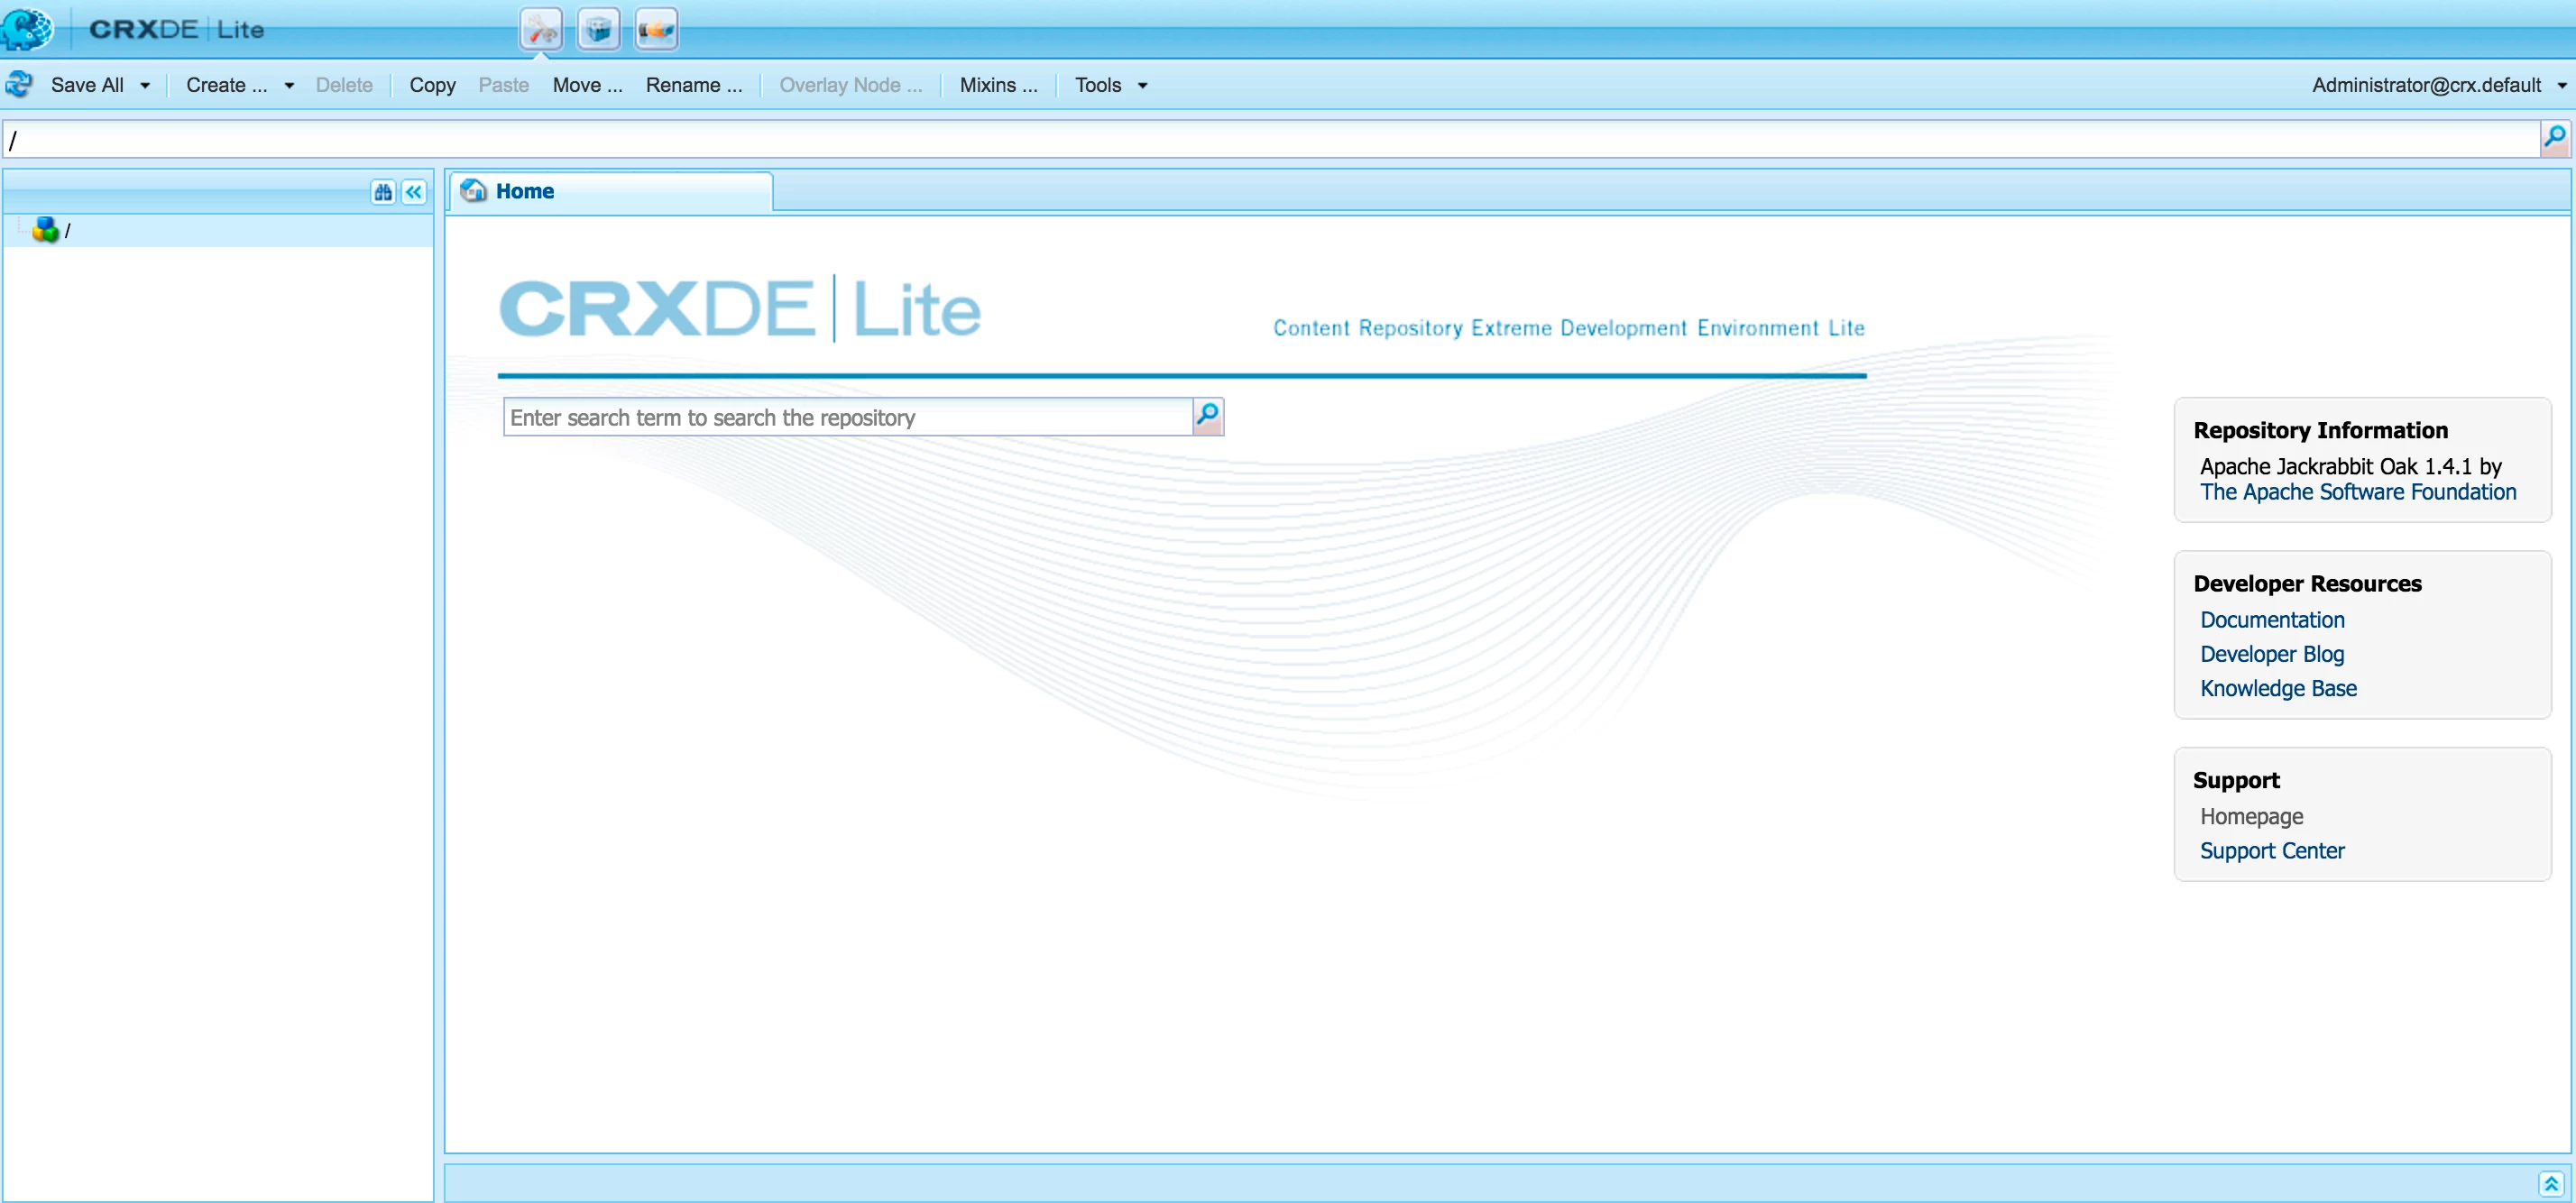Expand the Tools menu
The image size is (2576, 1203).
[1110, 85]
